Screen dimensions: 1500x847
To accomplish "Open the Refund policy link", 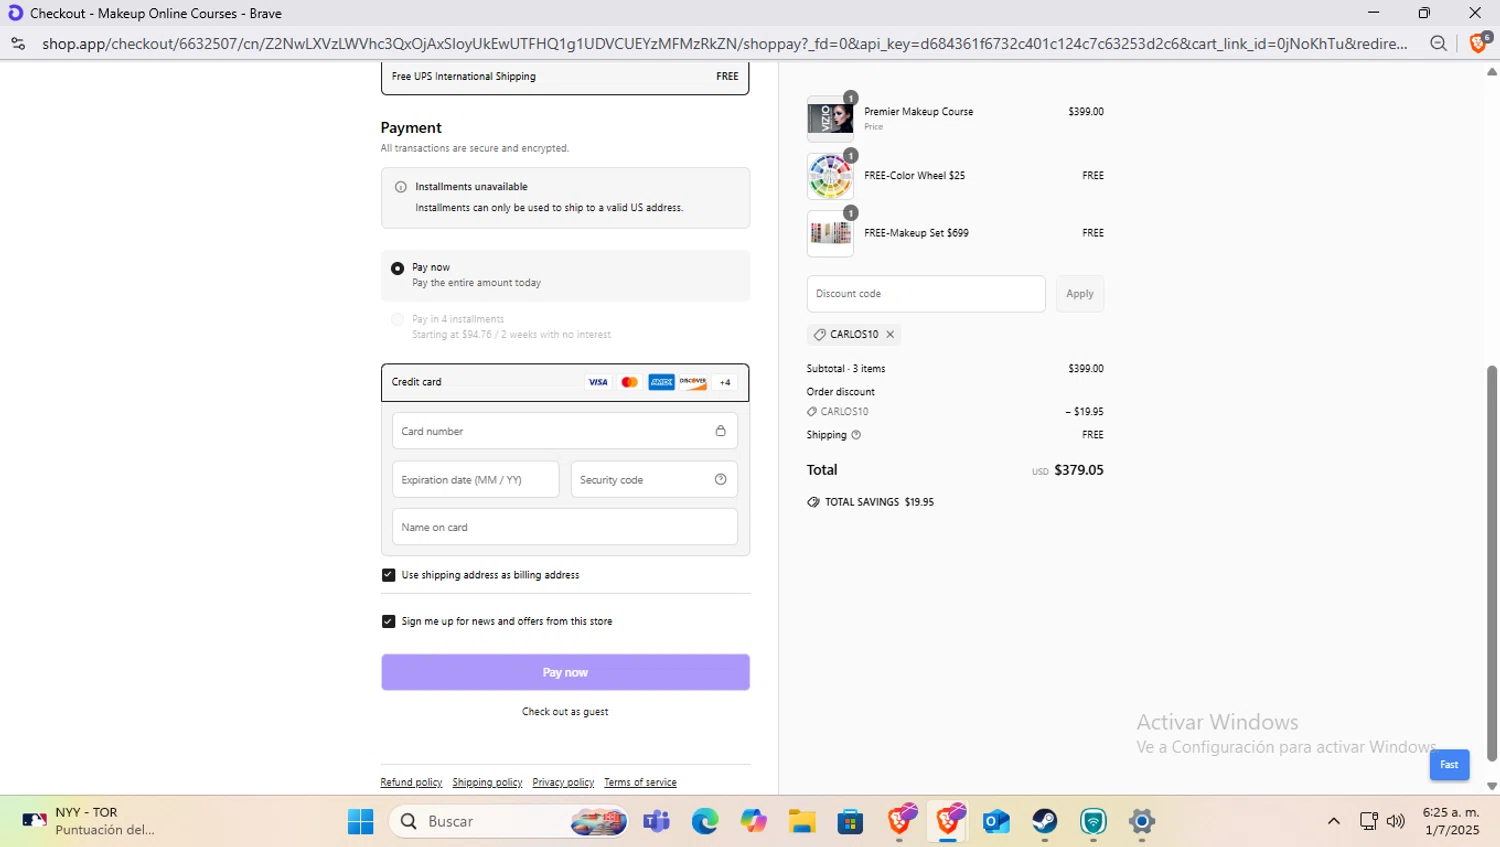I will click(411, 783).
